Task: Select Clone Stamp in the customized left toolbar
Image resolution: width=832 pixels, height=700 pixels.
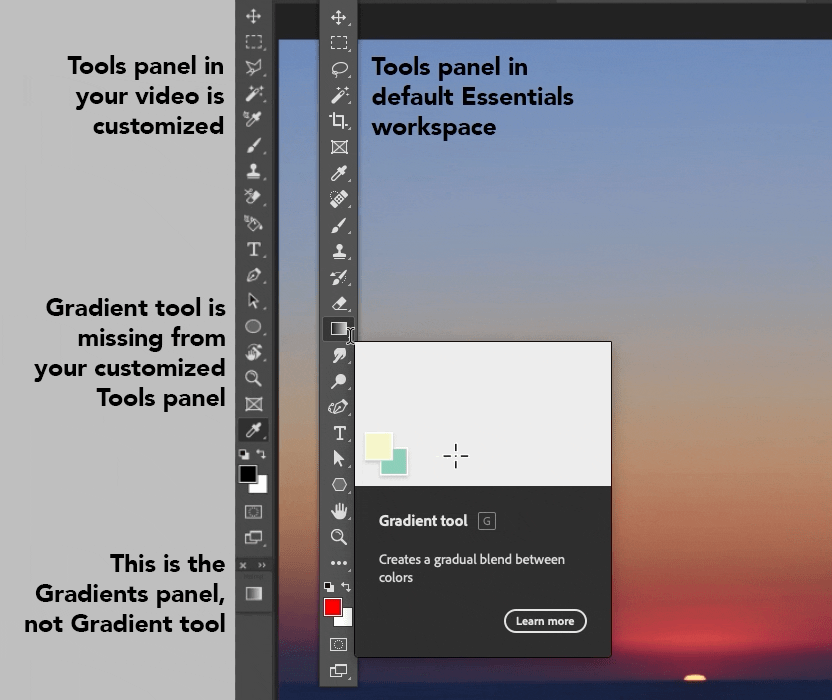Action: pos(254,171)
